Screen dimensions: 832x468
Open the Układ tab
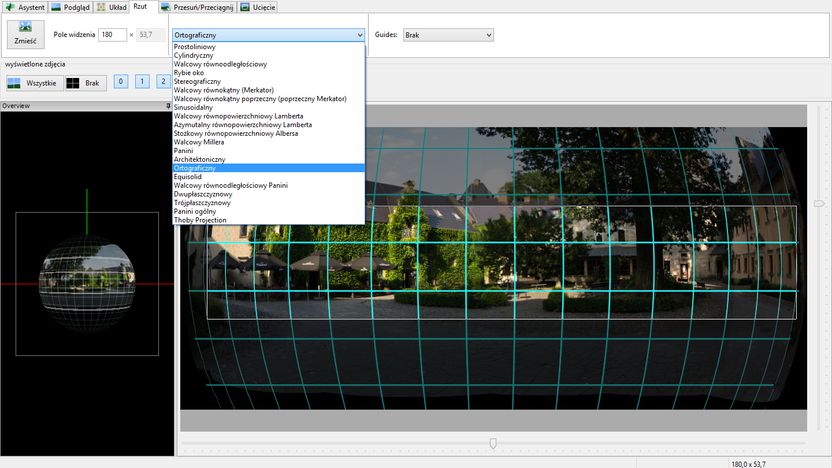point(112,7)
